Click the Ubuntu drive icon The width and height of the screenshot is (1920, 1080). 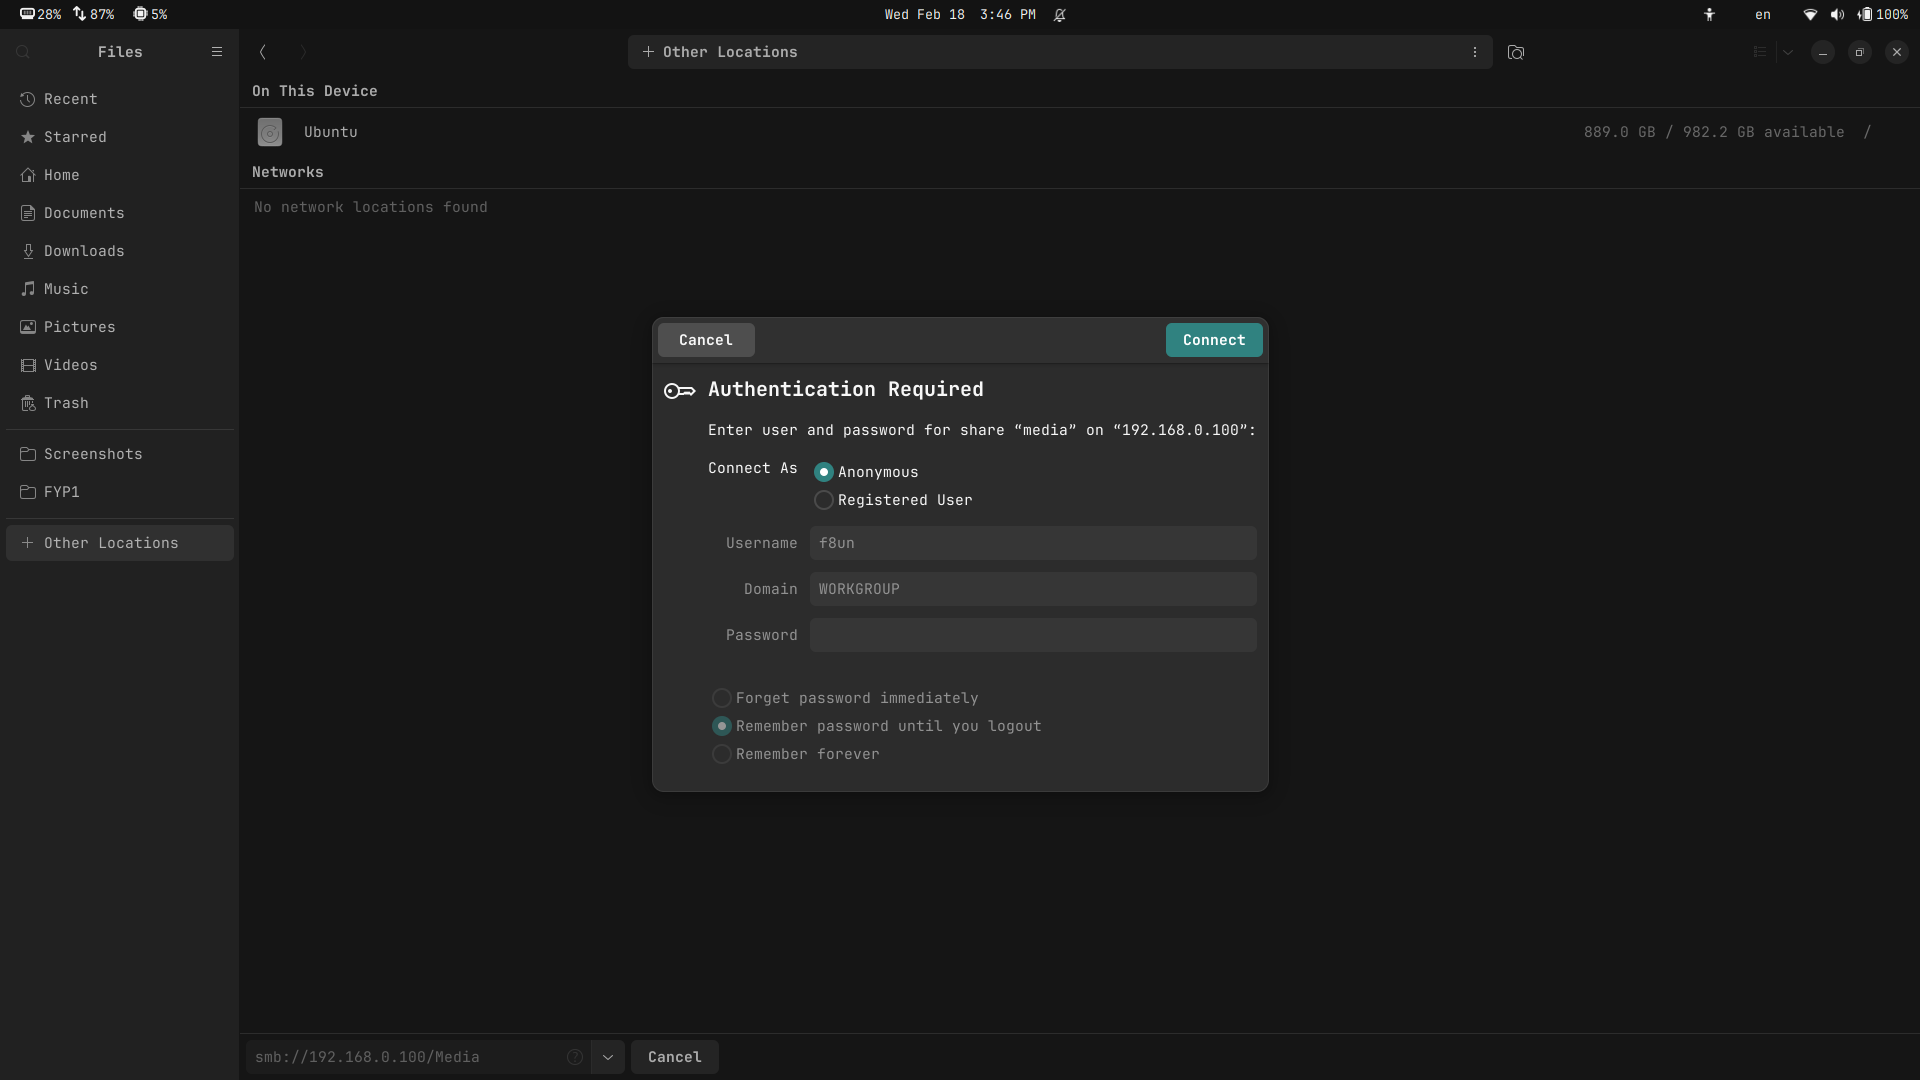(270, 132)
